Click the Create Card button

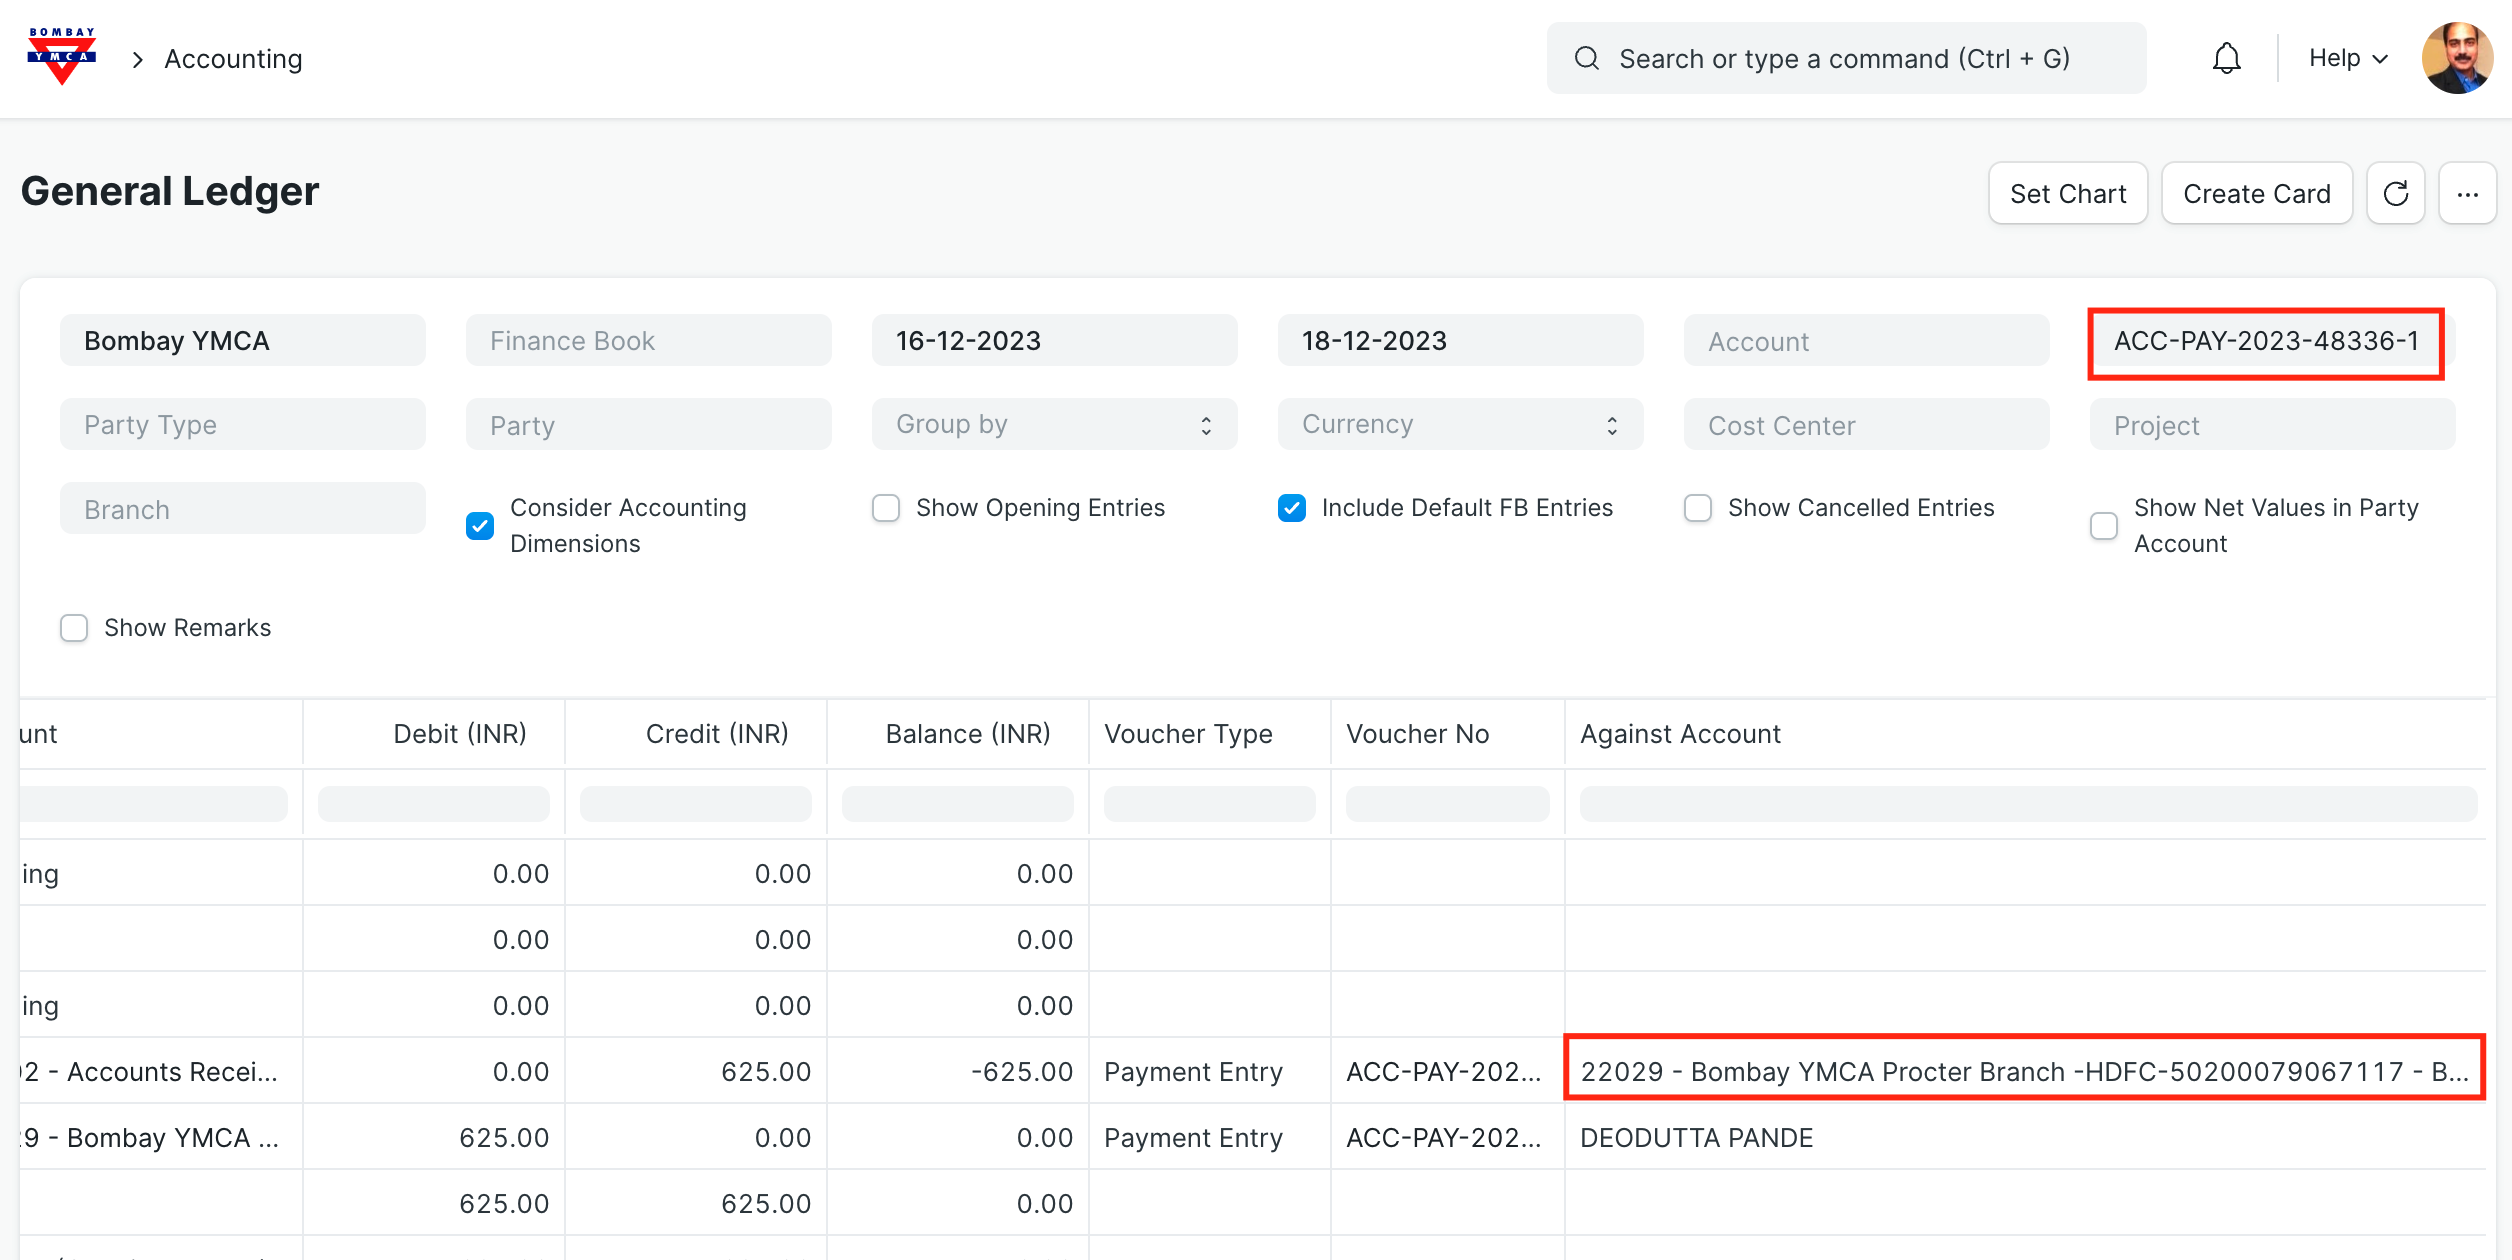[2256, 194]
